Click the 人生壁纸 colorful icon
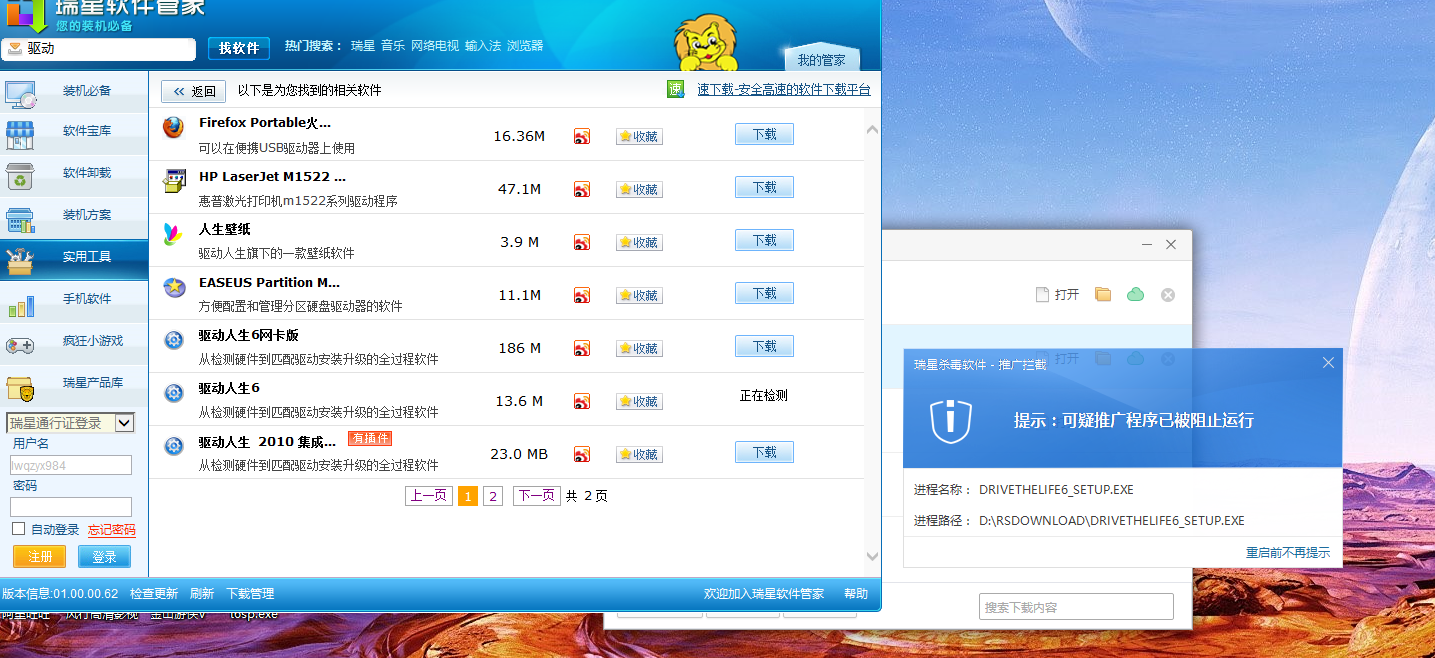Image resolution: width=1435 pixels, height=658 pixels. pos(173,234)
